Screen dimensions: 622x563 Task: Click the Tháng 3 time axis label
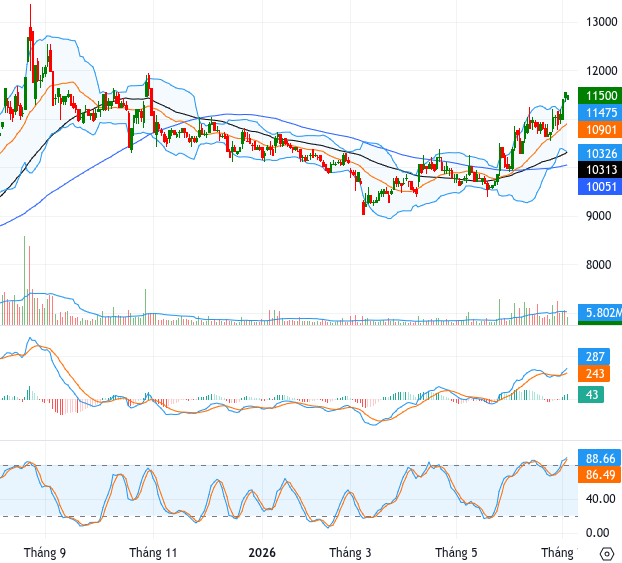pos(350,553)
